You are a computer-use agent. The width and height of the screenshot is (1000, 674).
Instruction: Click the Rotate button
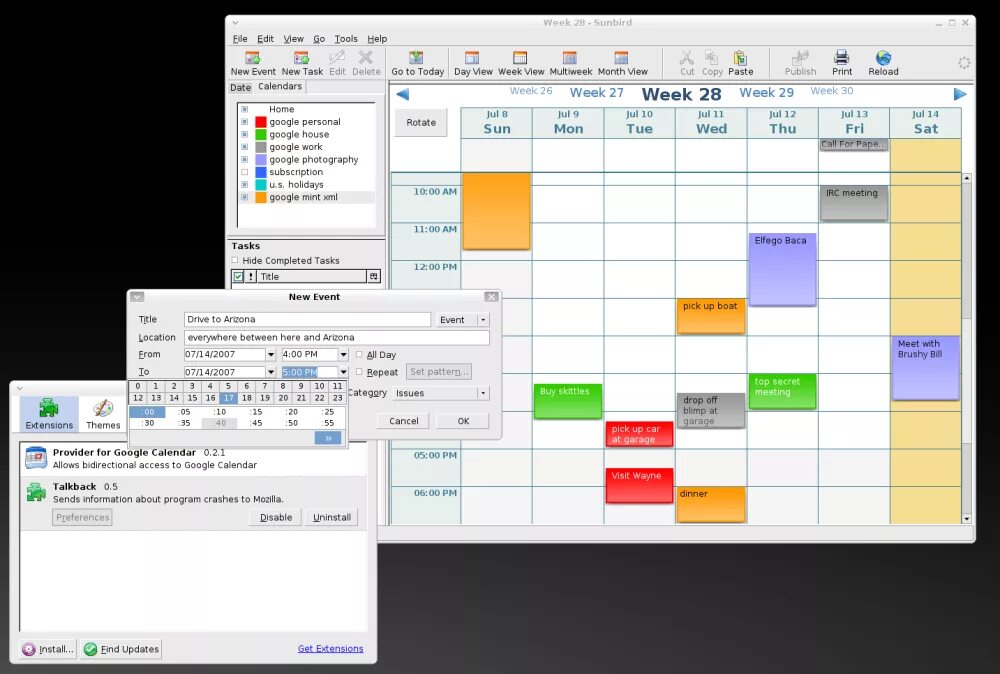coord(421,122)
